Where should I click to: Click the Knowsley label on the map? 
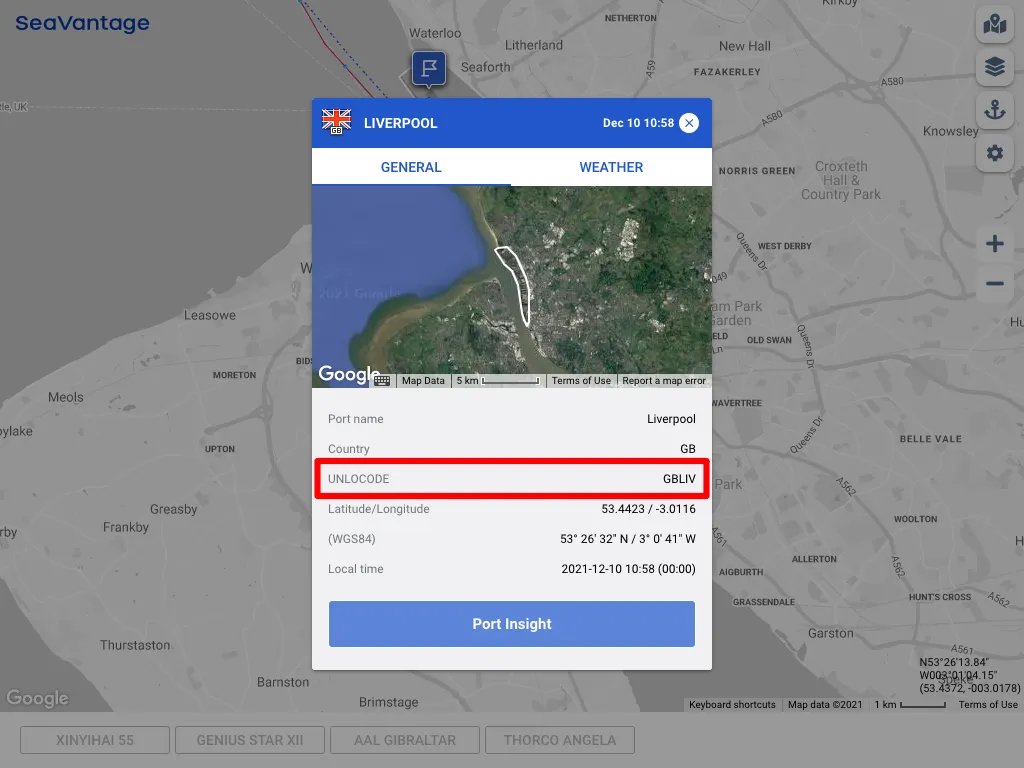950,131
